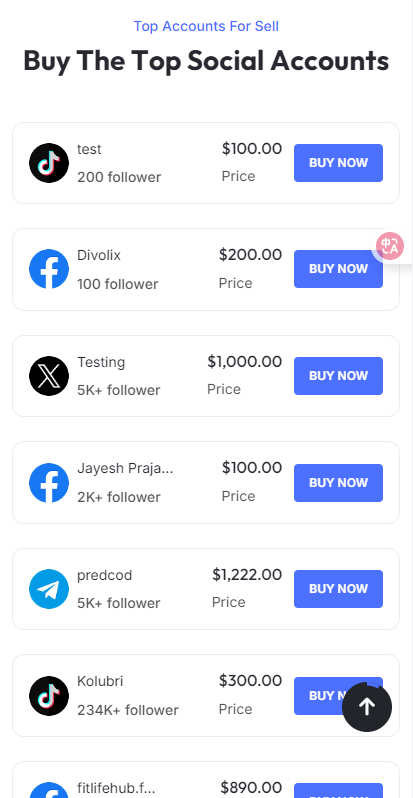
Task: Buy the Testing X account
Action: click(338, 376)
